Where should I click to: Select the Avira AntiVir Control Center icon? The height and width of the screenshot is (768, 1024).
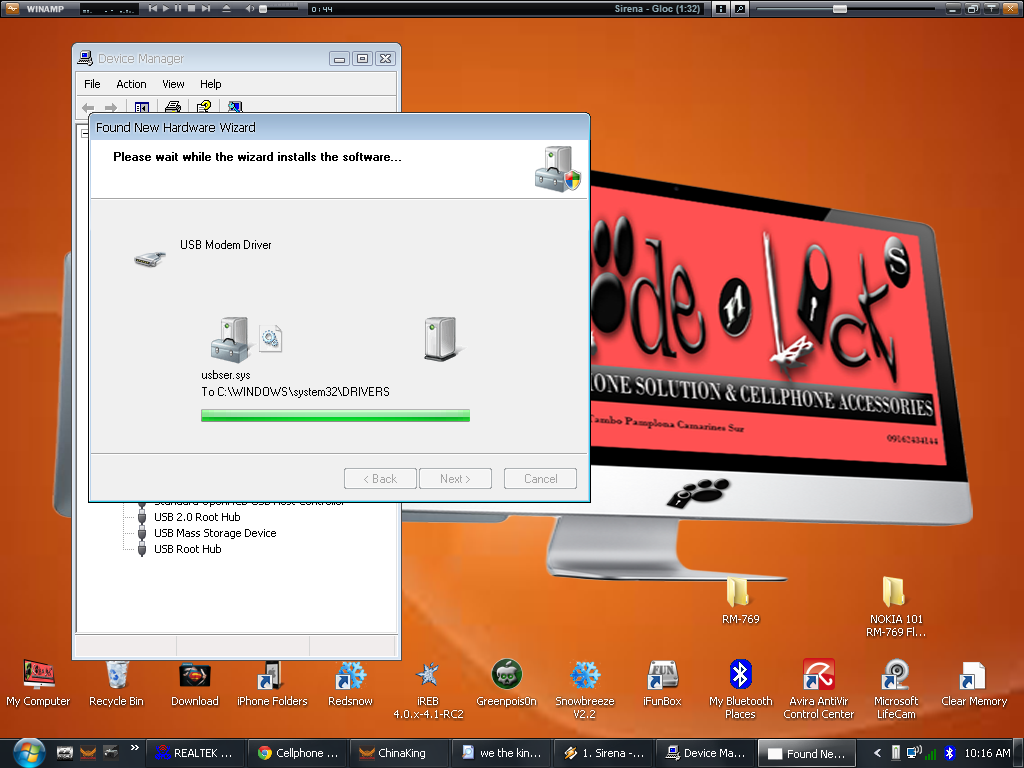tap(818, 690)
